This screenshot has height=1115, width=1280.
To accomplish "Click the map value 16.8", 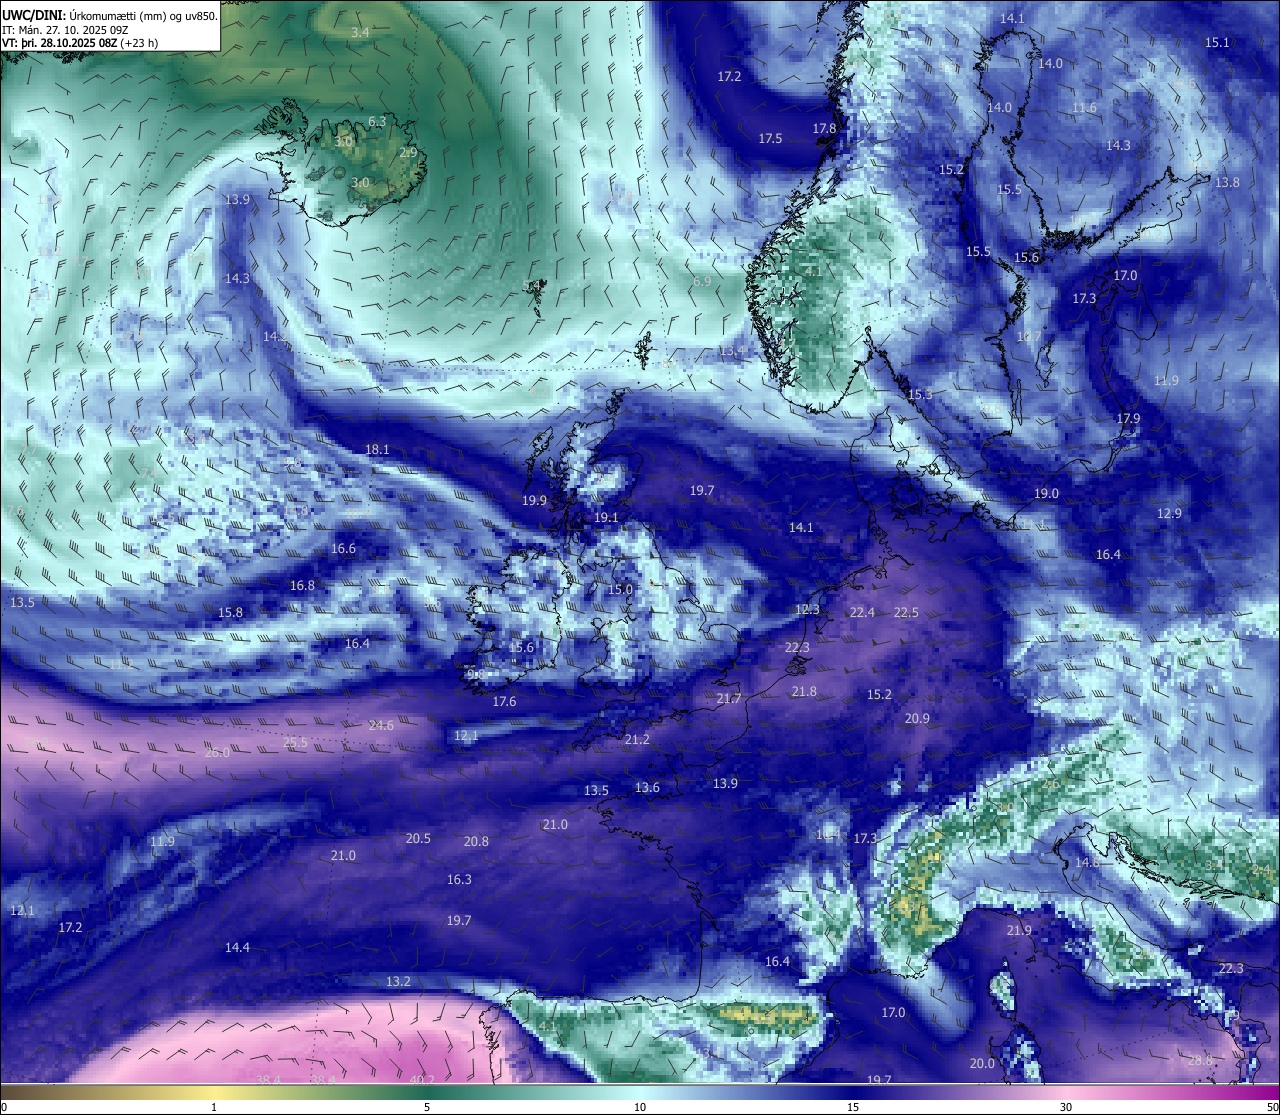I will click(302, 585).
